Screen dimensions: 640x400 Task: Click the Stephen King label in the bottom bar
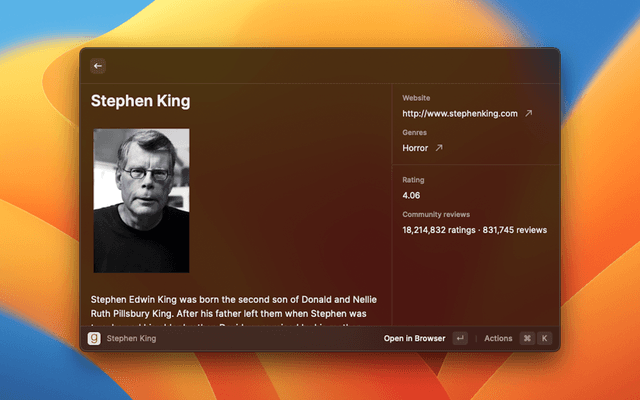click(131, 339)
